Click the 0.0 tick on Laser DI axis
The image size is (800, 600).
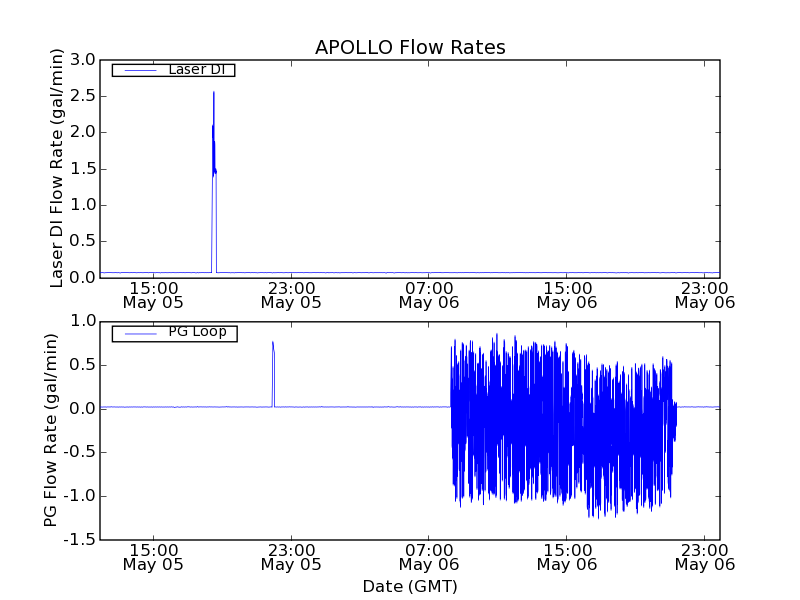click(83, 278)
